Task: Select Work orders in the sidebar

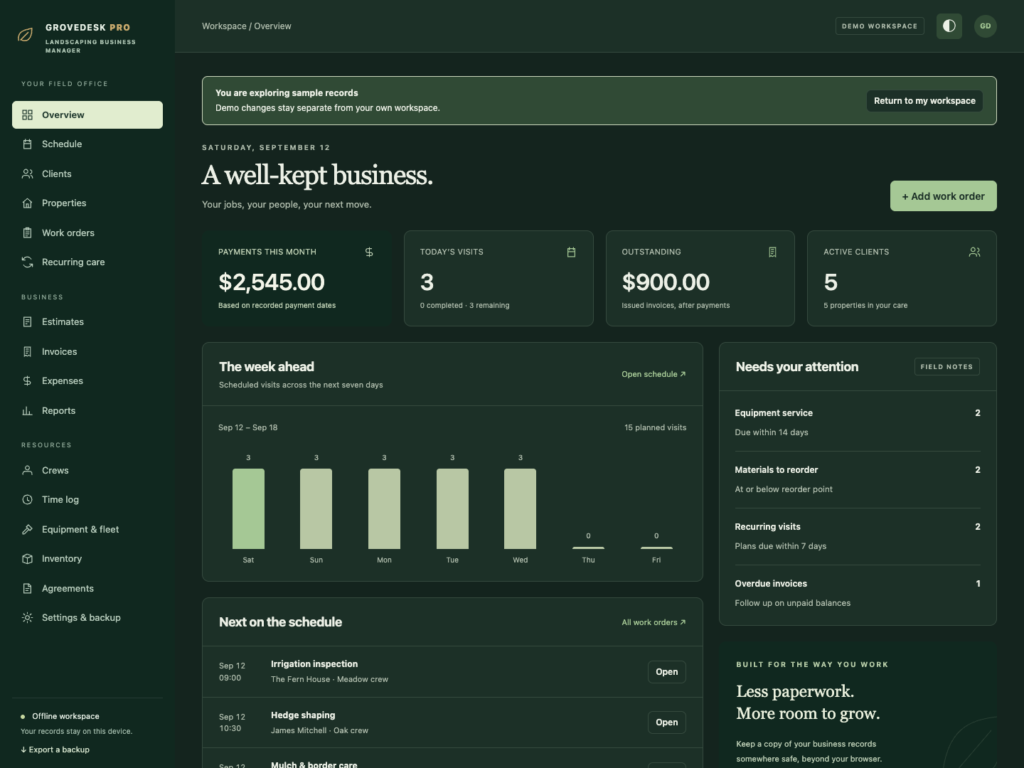Action: [x=88, y=232]
